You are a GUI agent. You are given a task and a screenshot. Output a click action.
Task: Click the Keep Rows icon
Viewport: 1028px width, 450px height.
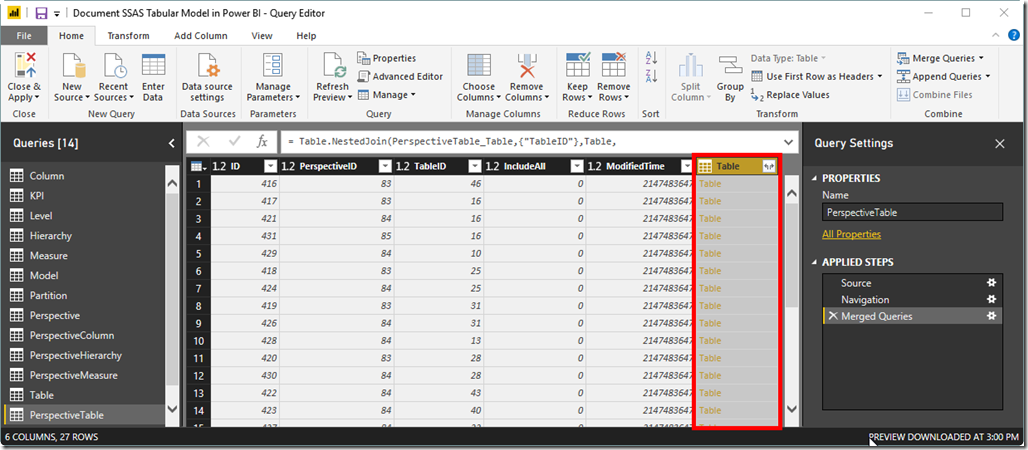point(578,66)
